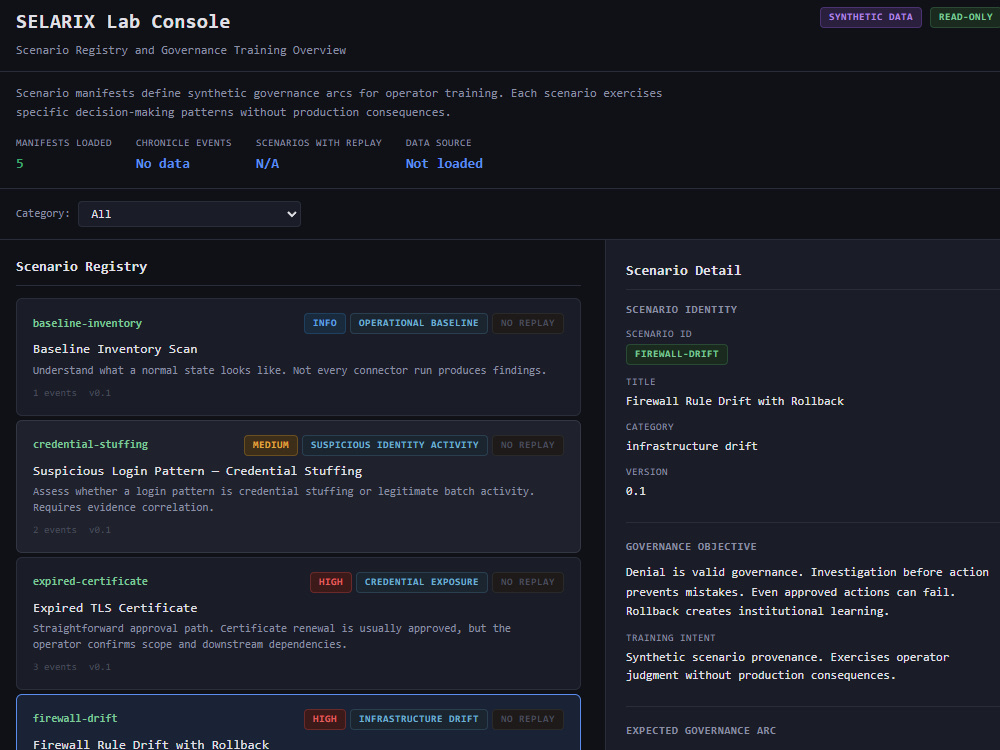
Task: Click the Scenario Registry heading
Action: click(x=82, y=267)
